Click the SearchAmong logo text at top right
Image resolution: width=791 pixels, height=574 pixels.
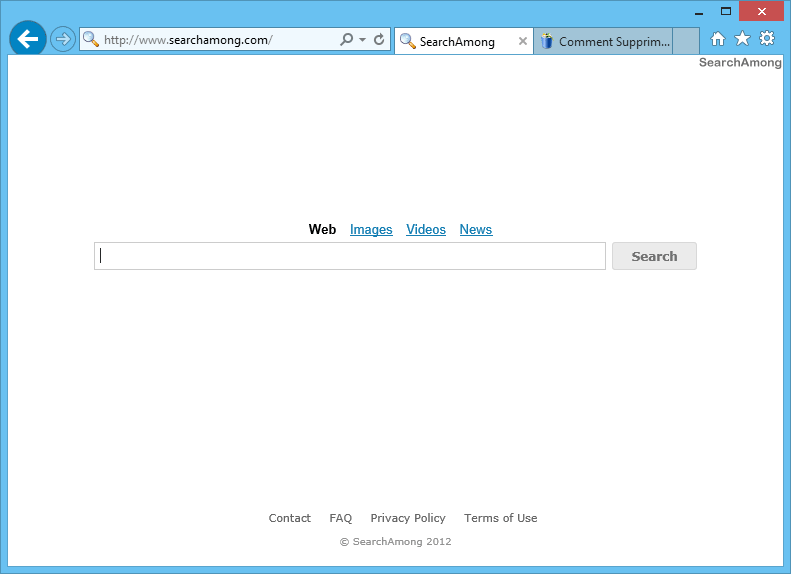tap(740, 63)
